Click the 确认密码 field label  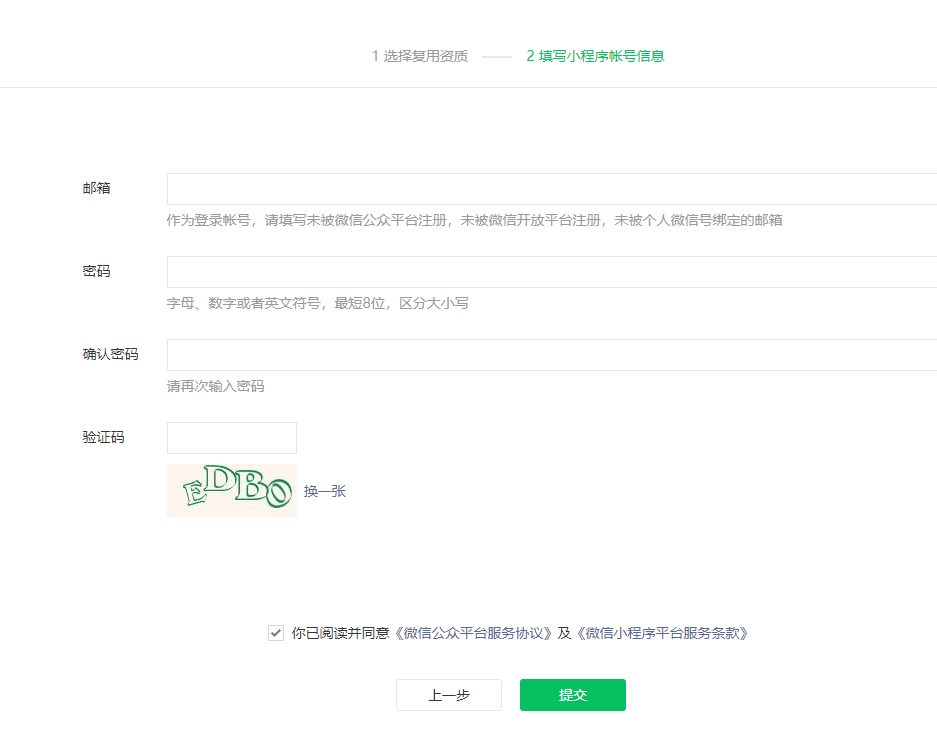tap(111, 354)
